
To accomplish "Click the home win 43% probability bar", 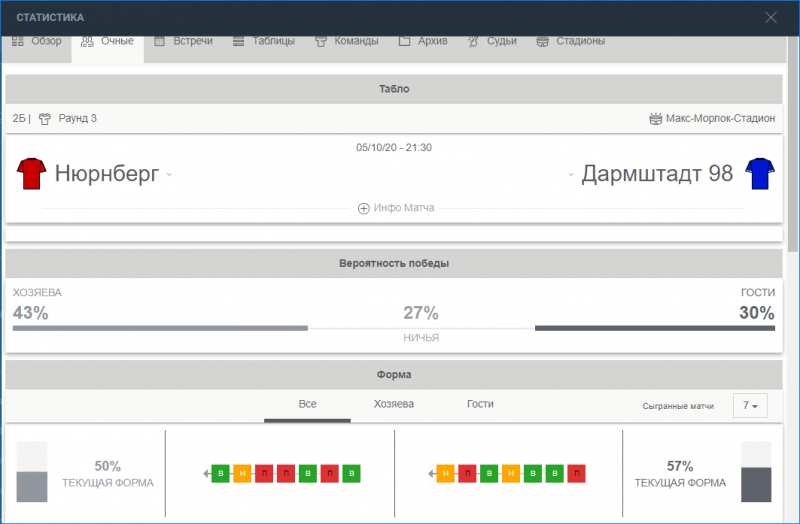I will point(160,329).
